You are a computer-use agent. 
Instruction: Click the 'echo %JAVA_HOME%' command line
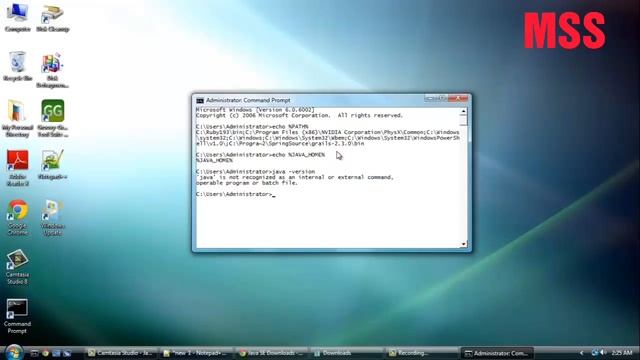click(x=260, y=155)
